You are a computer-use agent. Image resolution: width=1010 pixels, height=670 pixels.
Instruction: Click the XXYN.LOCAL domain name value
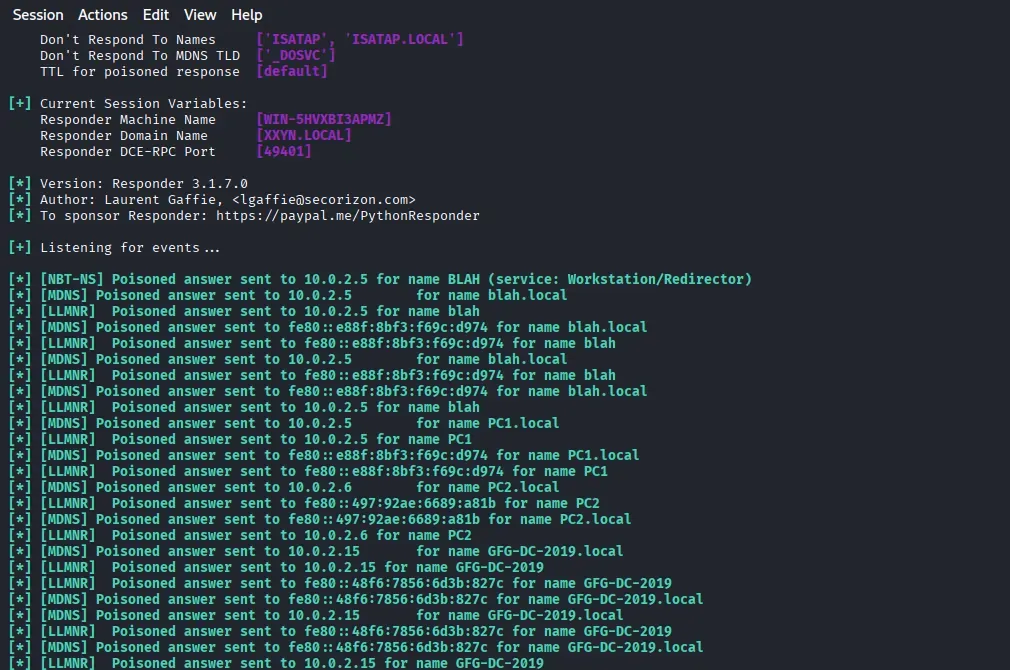(x=304, y=135)
